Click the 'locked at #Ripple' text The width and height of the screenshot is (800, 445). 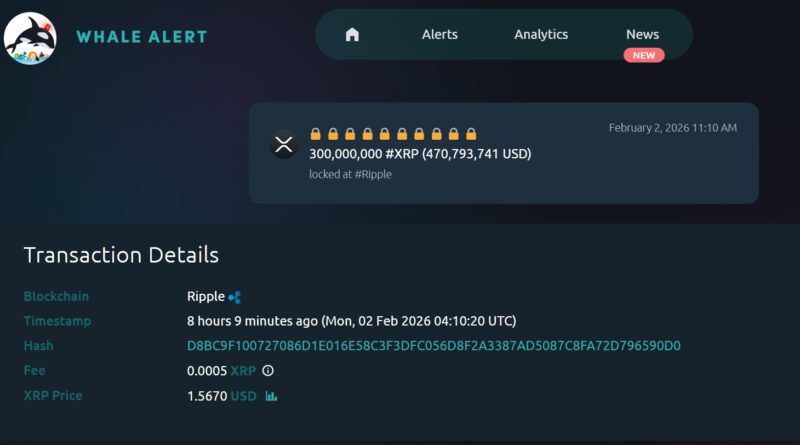350,174
